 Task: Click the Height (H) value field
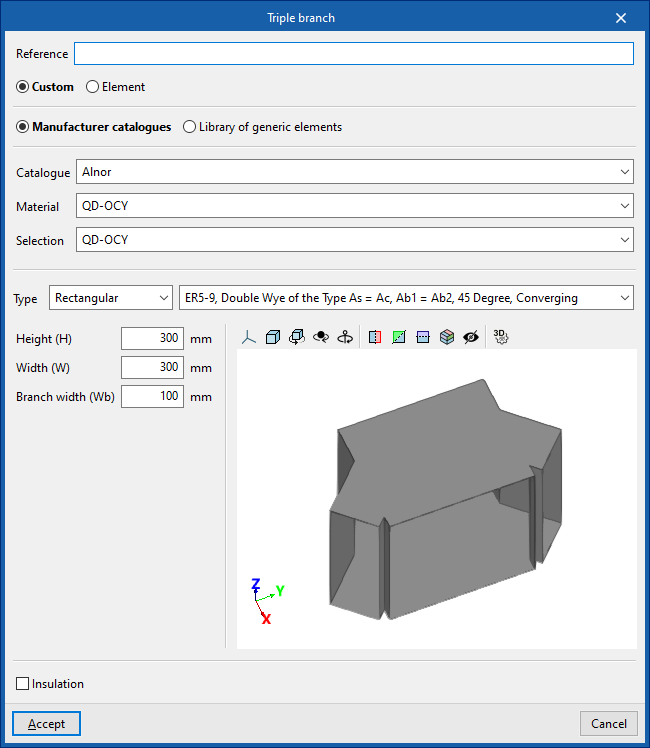point(152,338)
